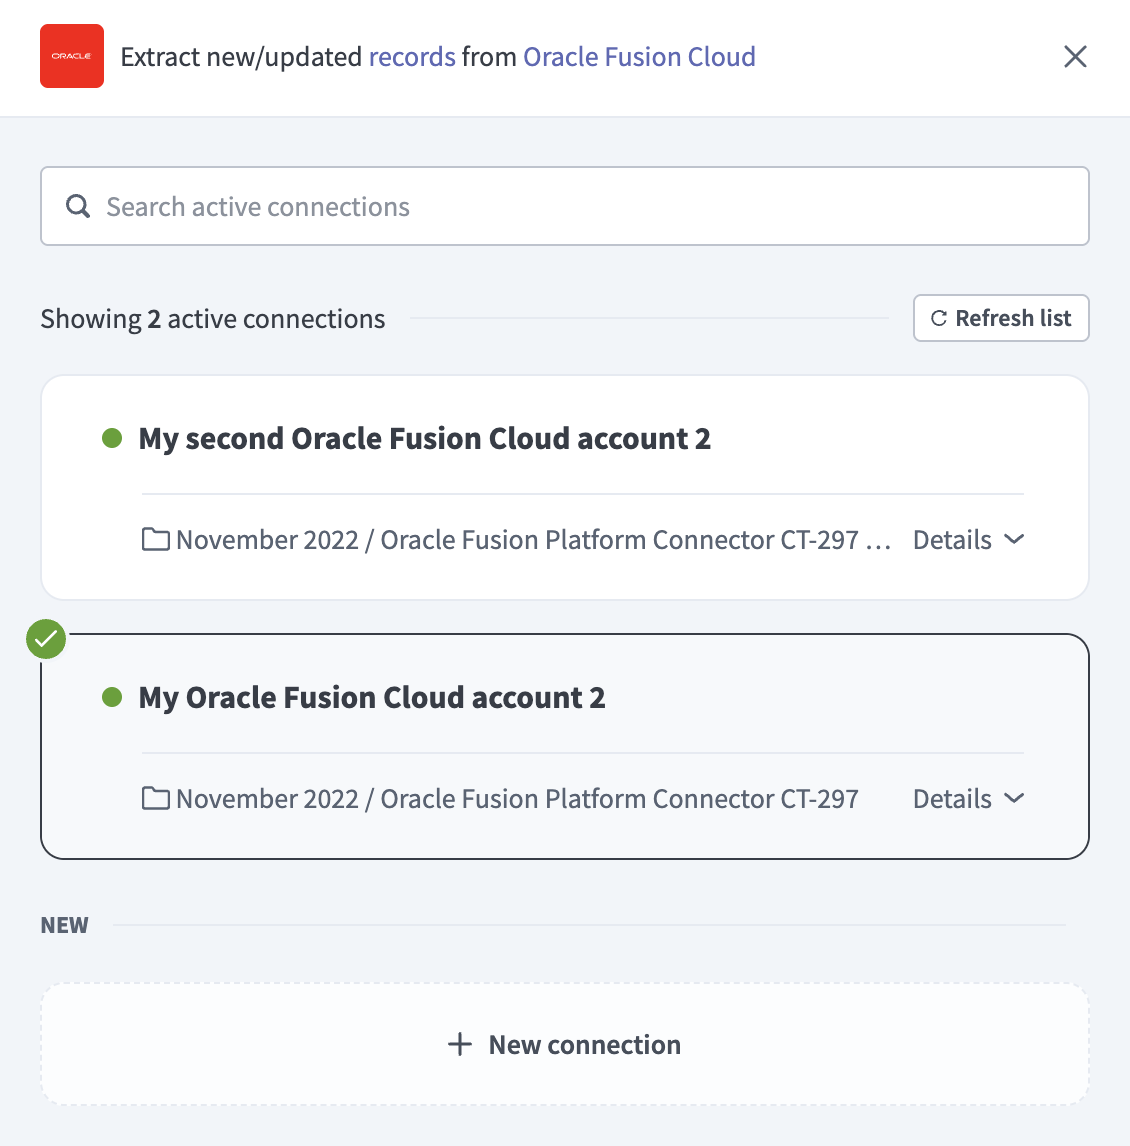The width and height of the screenshot is (1130, 1146).
Task: Collapse the selected connection's Details chevron
Action: tap(1014, 798)
